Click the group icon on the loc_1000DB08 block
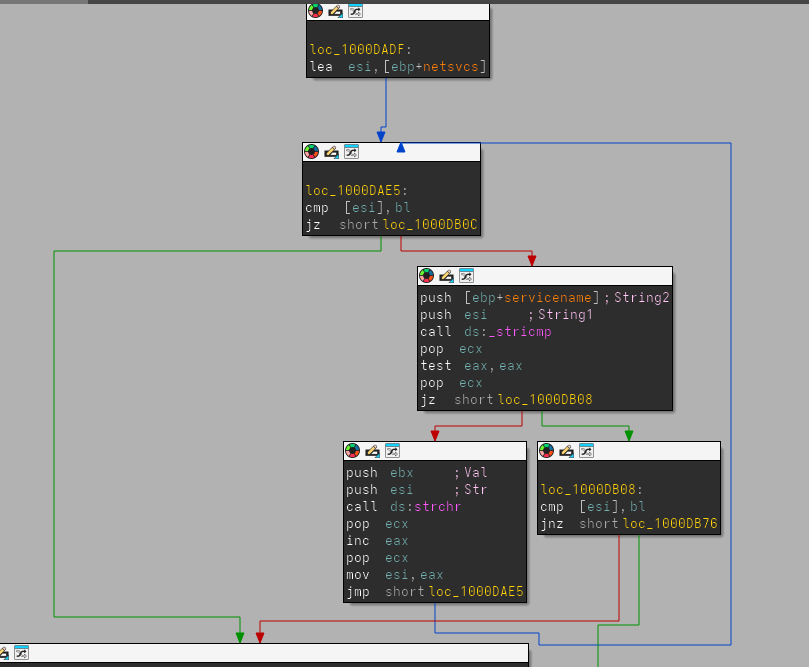This screenshot has height=667, width=809. [x=586, y=451]
